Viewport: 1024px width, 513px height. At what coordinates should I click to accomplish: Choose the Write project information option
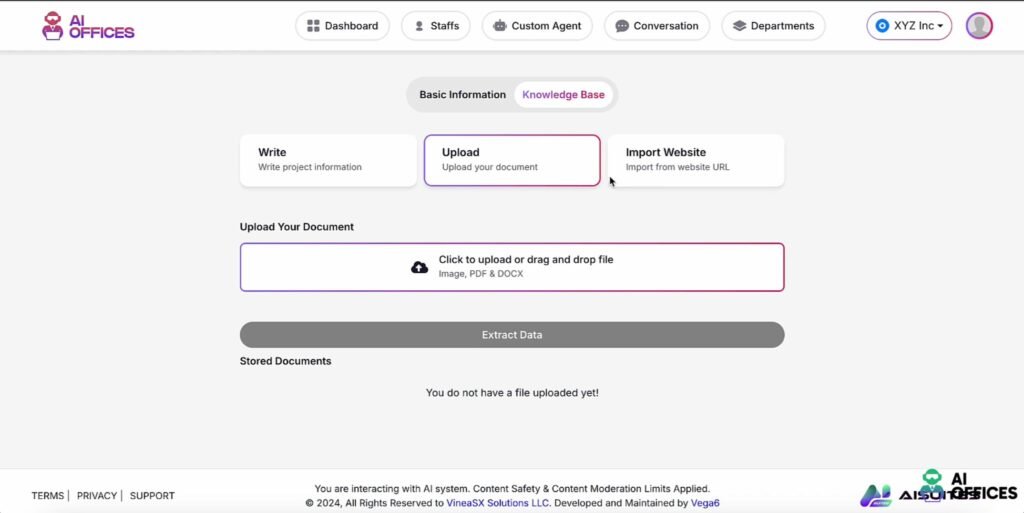(328, 160)
